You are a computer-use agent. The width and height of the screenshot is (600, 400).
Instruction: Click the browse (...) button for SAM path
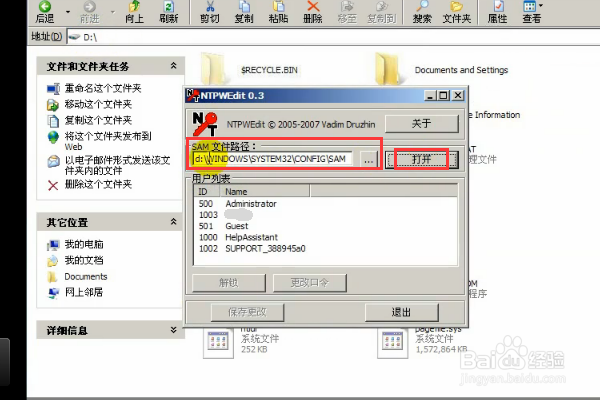368,160
